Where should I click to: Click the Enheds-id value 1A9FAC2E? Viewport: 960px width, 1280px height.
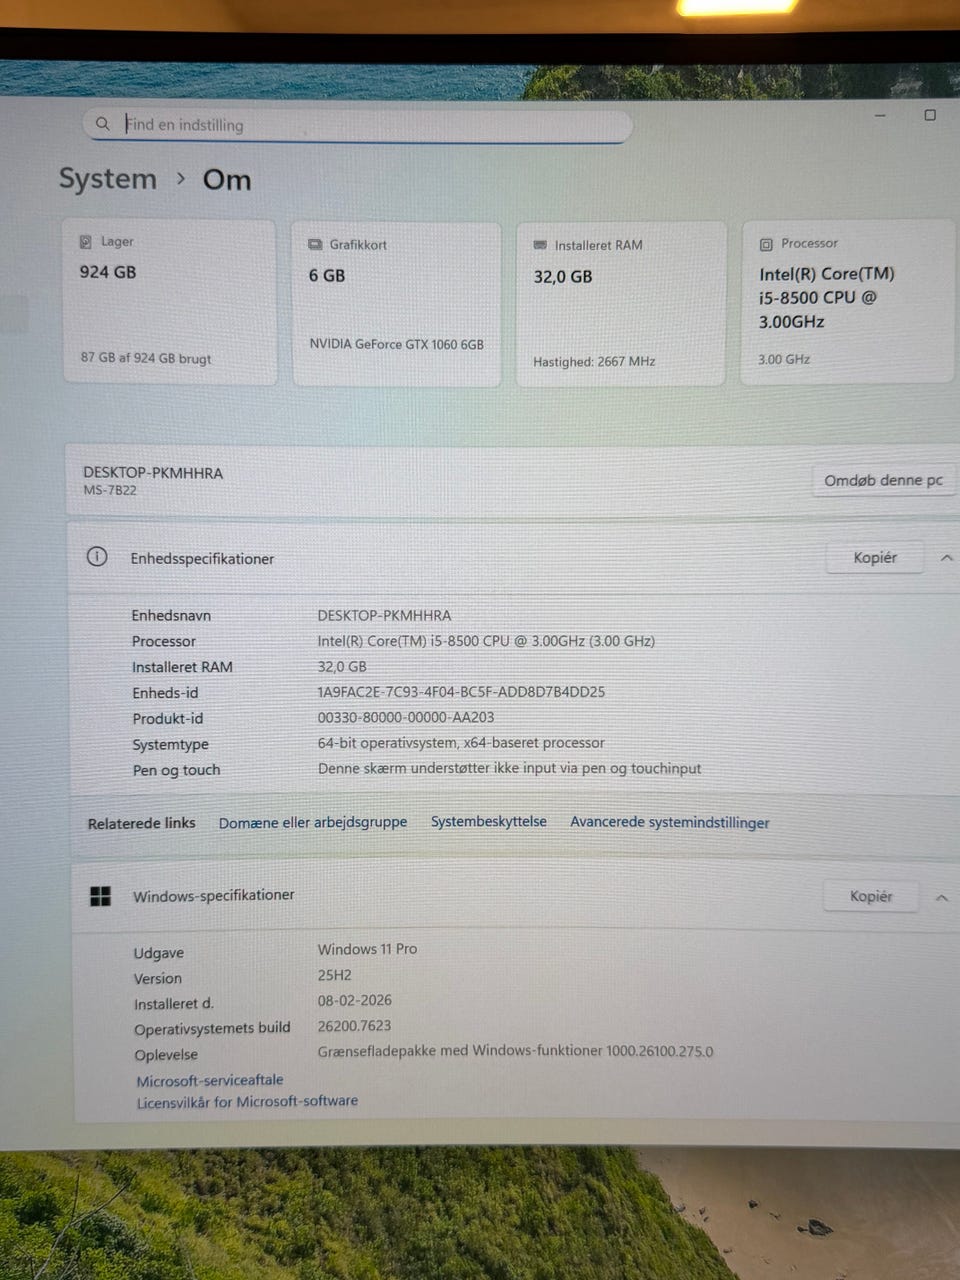[461, 691]
